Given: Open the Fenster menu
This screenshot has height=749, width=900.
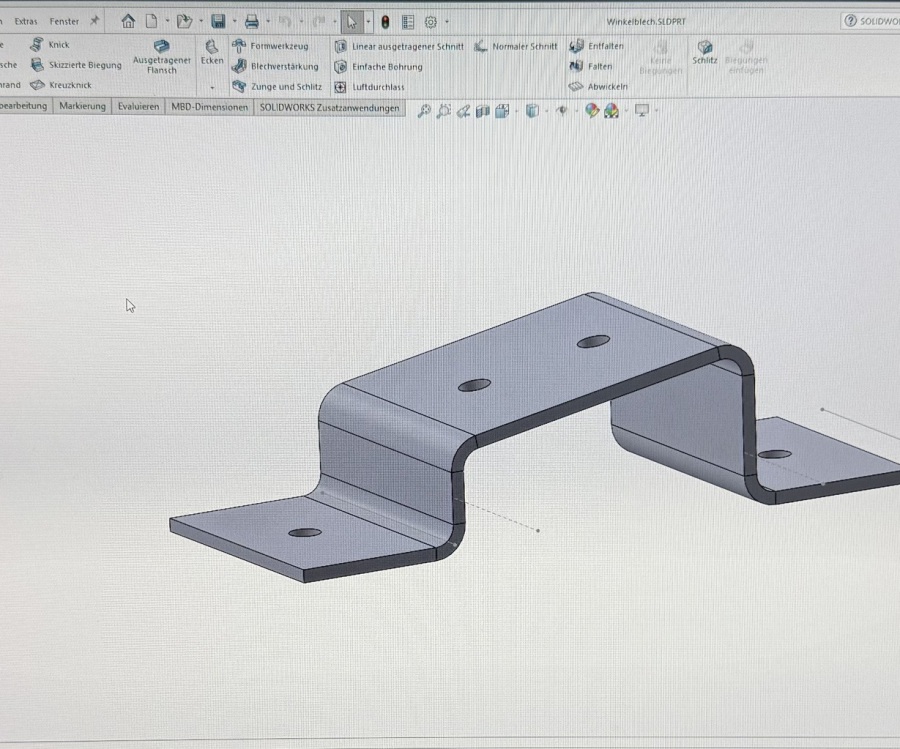Looking at the screenshot, I should pyautogui.click(x=64, y=21).
